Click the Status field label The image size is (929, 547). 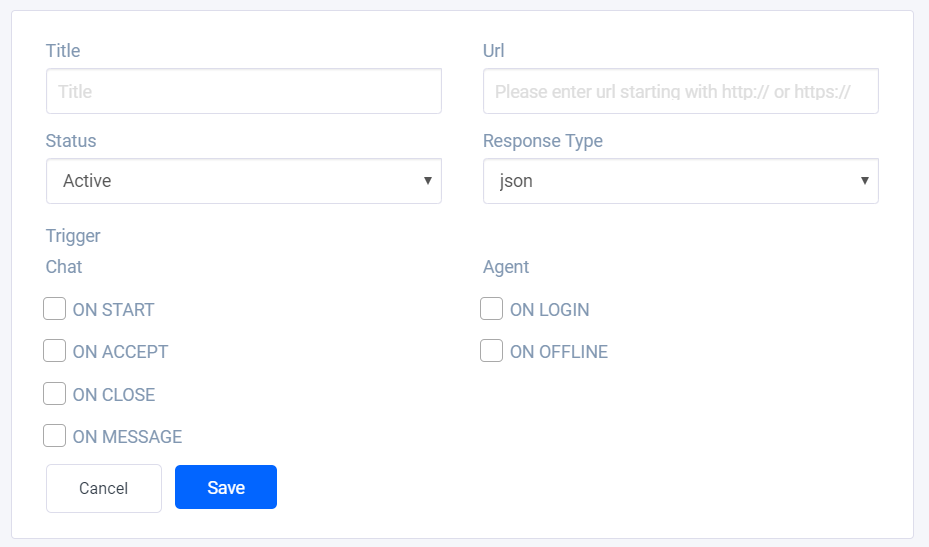pos(71,141)
